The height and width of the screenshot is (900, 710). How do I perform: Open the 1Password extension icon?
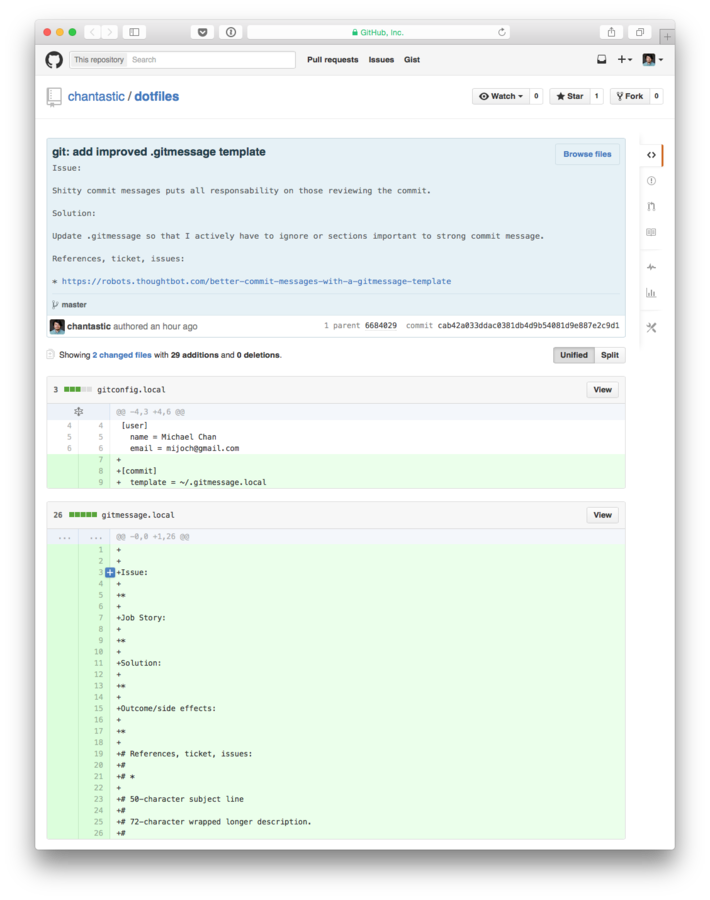pyautogui.click(x=231, y=32)
